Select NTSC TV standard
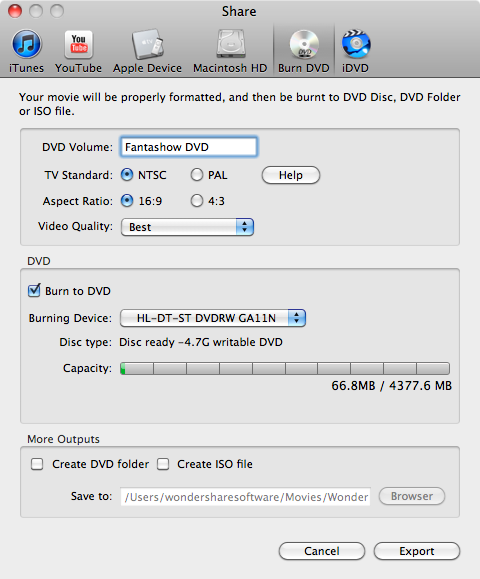The width and height of the screenshot is (480, 579). (x=127, y=175)
